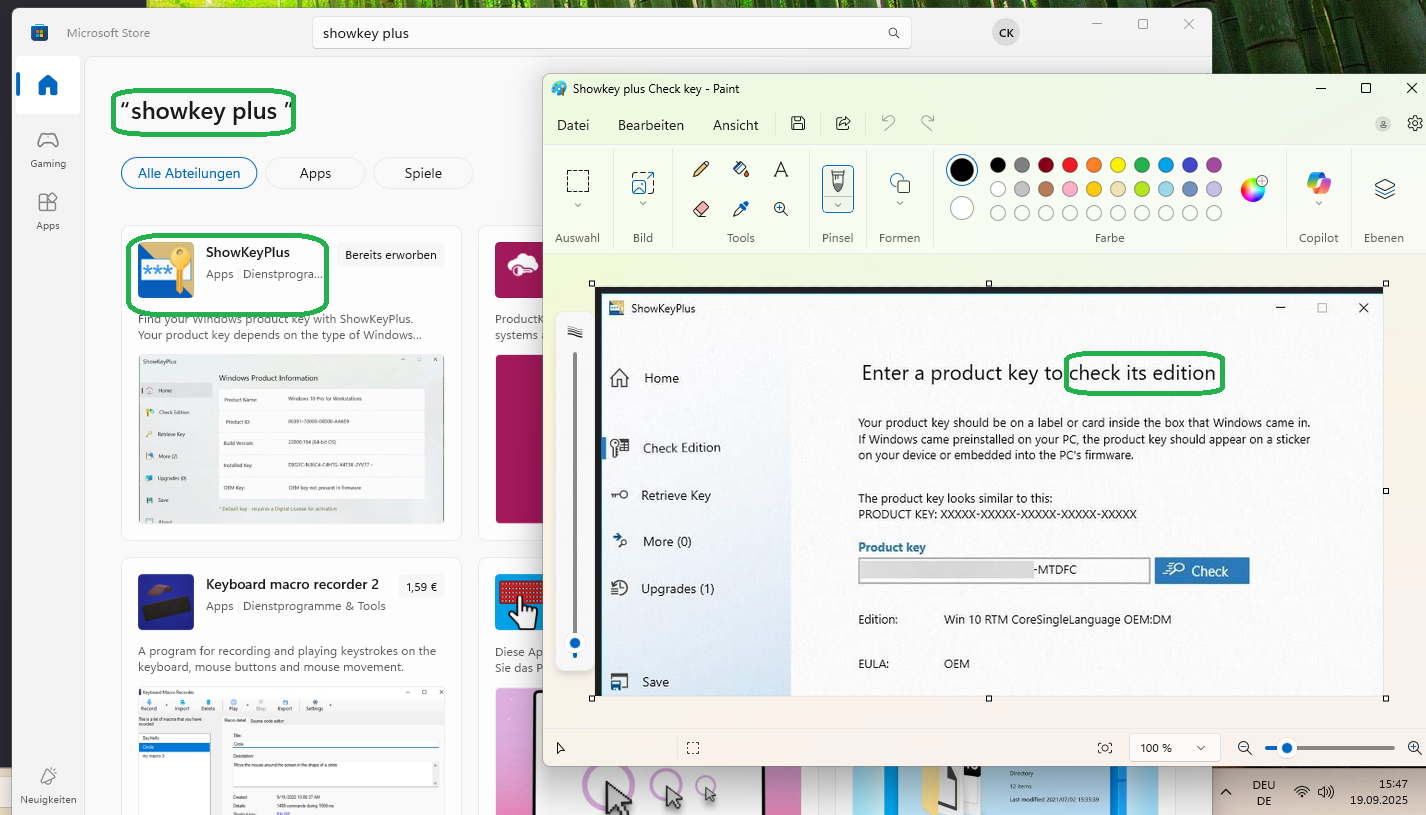Choose the red color swatch
Image resolution: width=1426 pixels, height=815 pixels.
click(x=1070, y=165)
